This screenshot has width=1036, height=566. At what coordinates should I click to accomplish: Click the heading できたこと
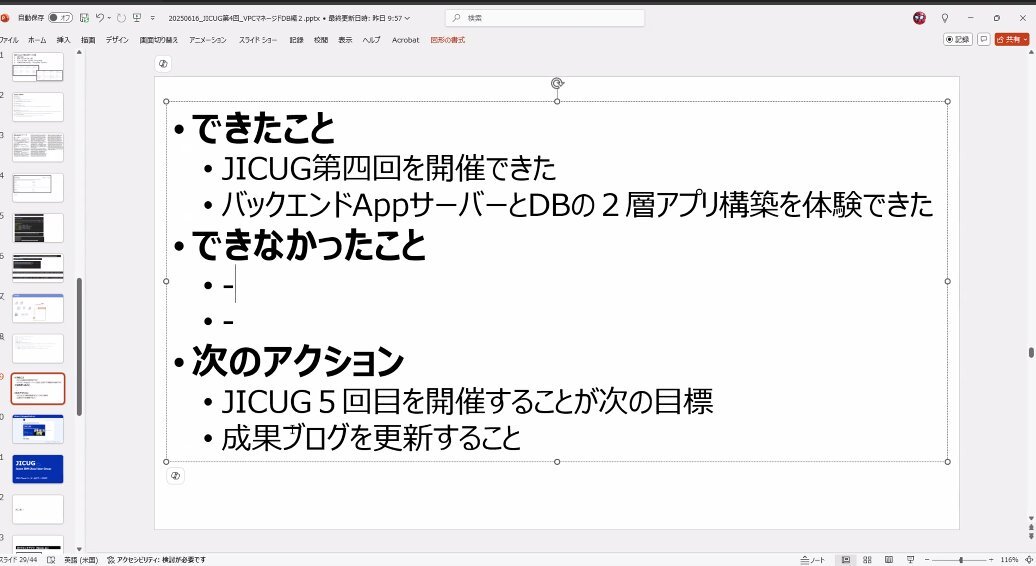pyautogui.click(x=264, y=128)
